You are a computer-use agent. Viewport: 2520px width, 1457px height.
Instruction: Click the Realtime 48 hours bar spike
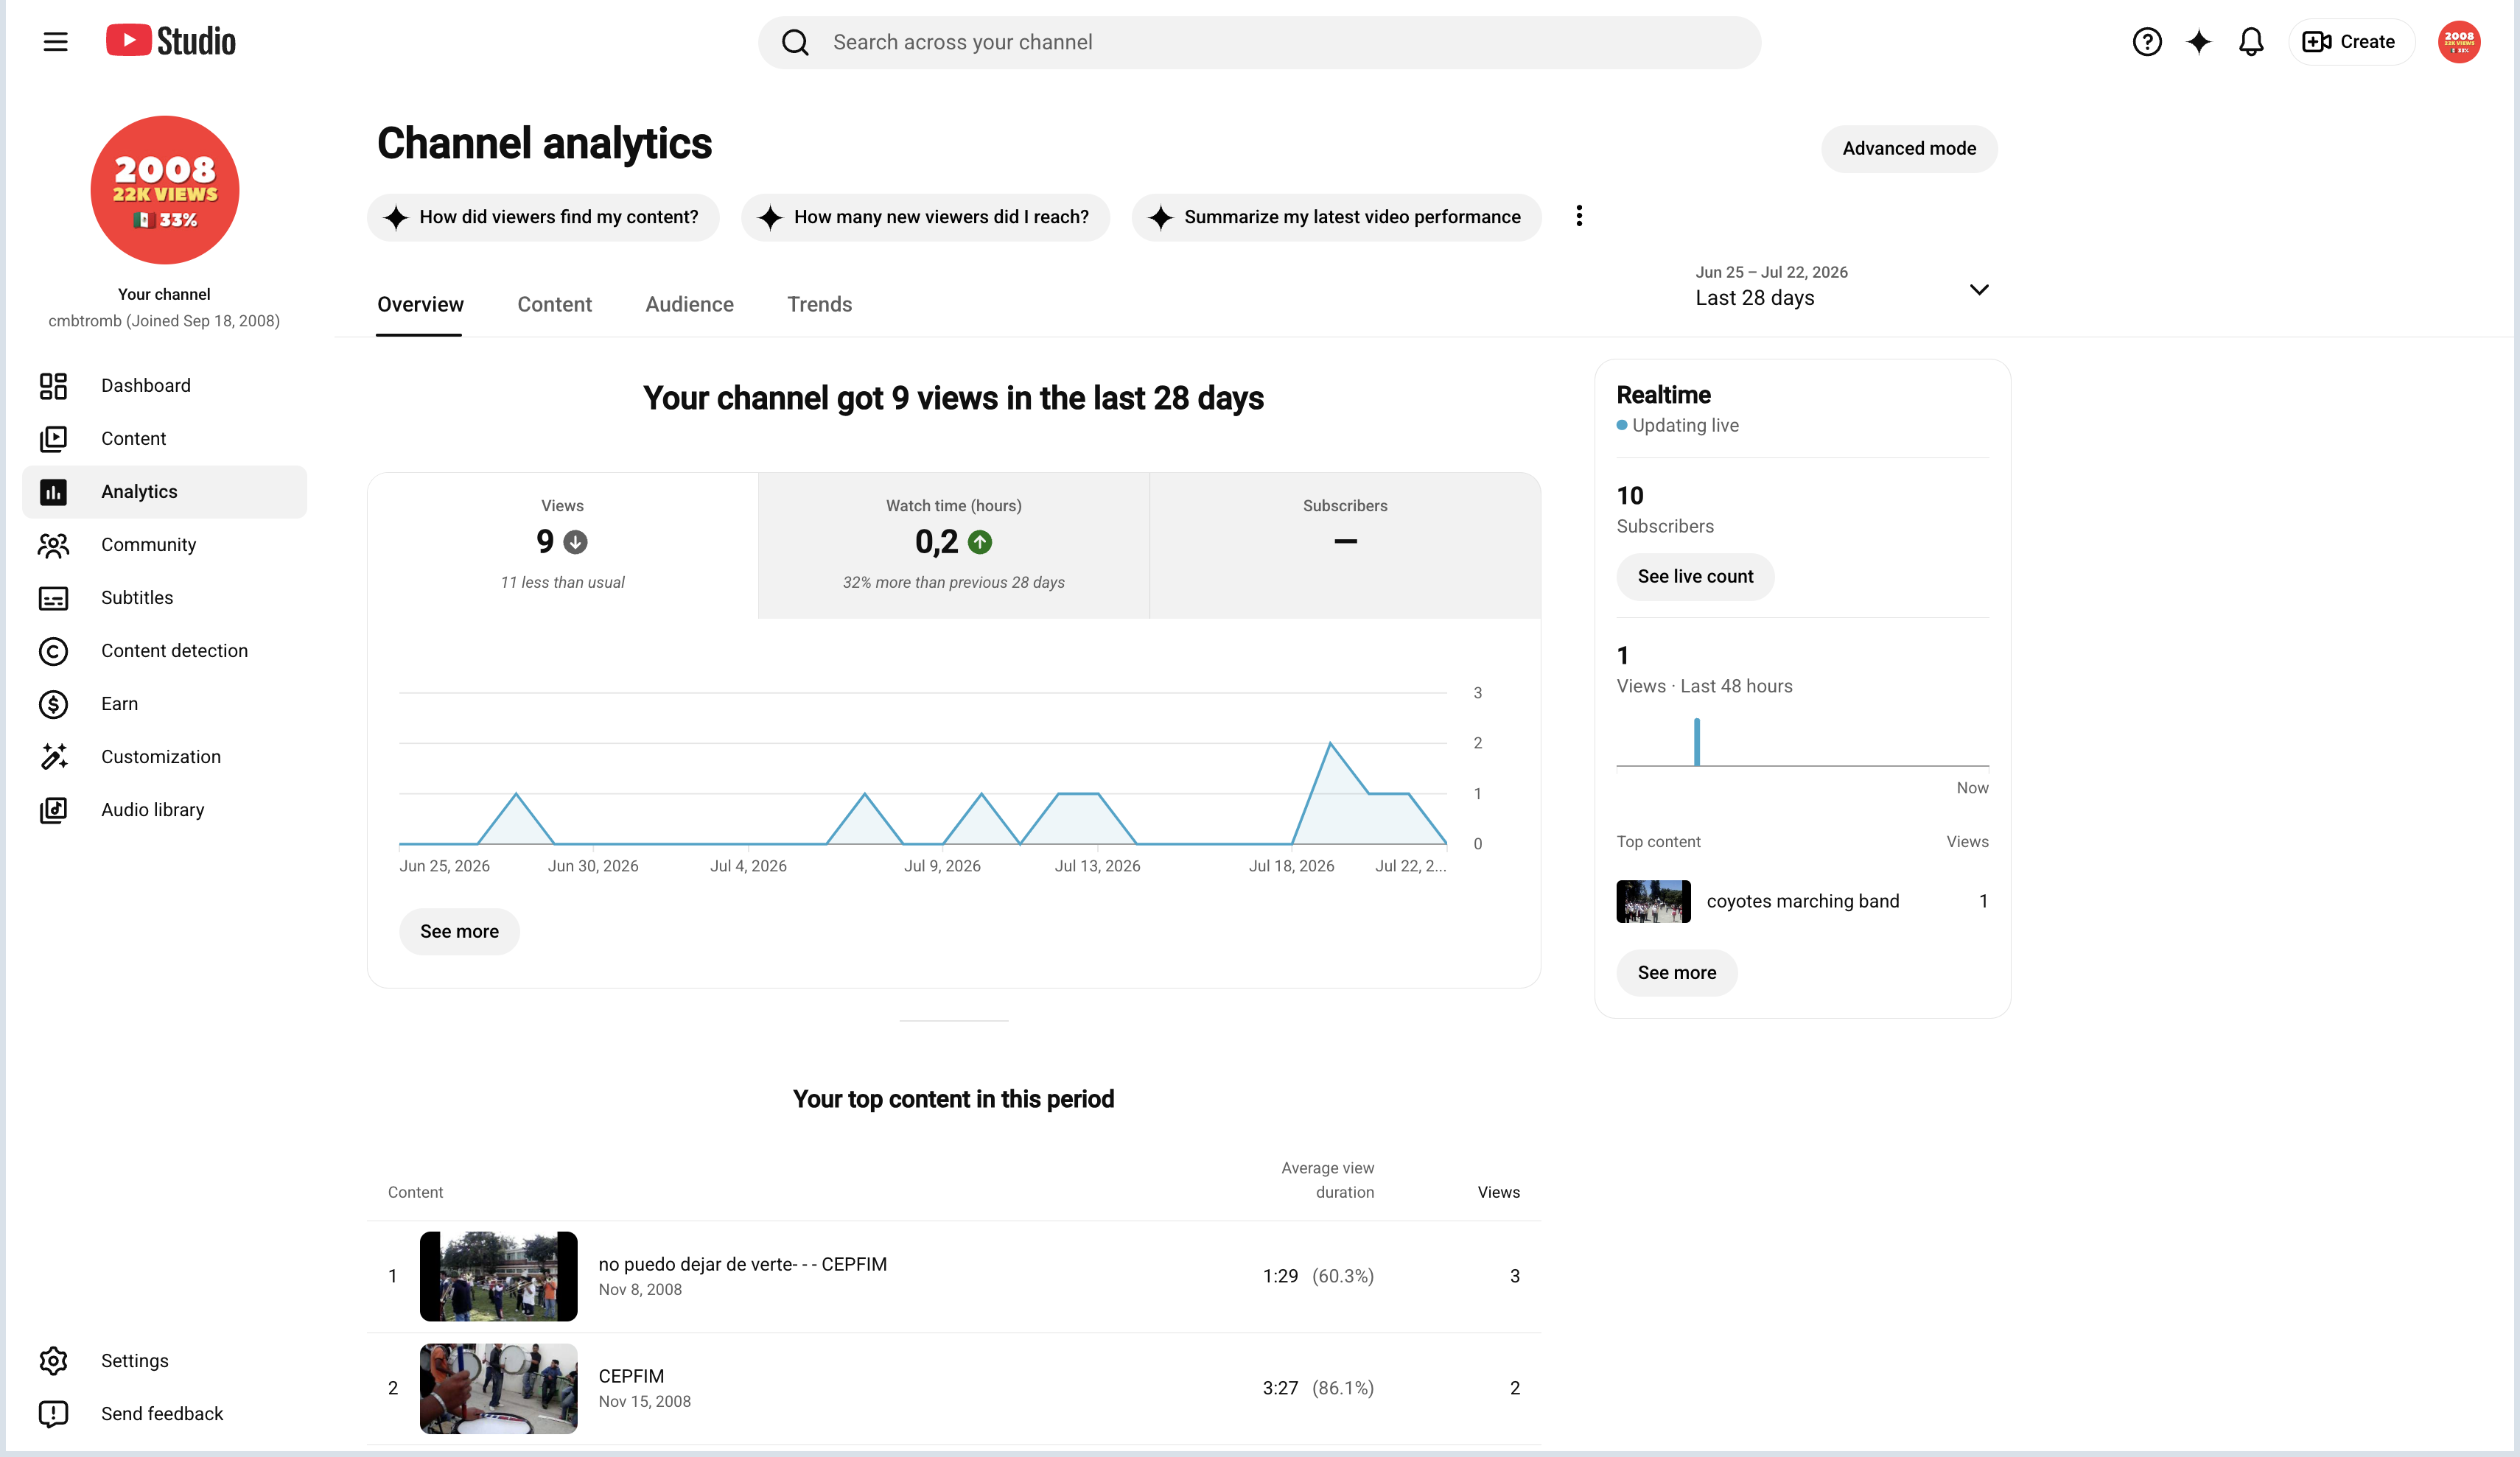pyautogui.click(x=1697, y=741)
